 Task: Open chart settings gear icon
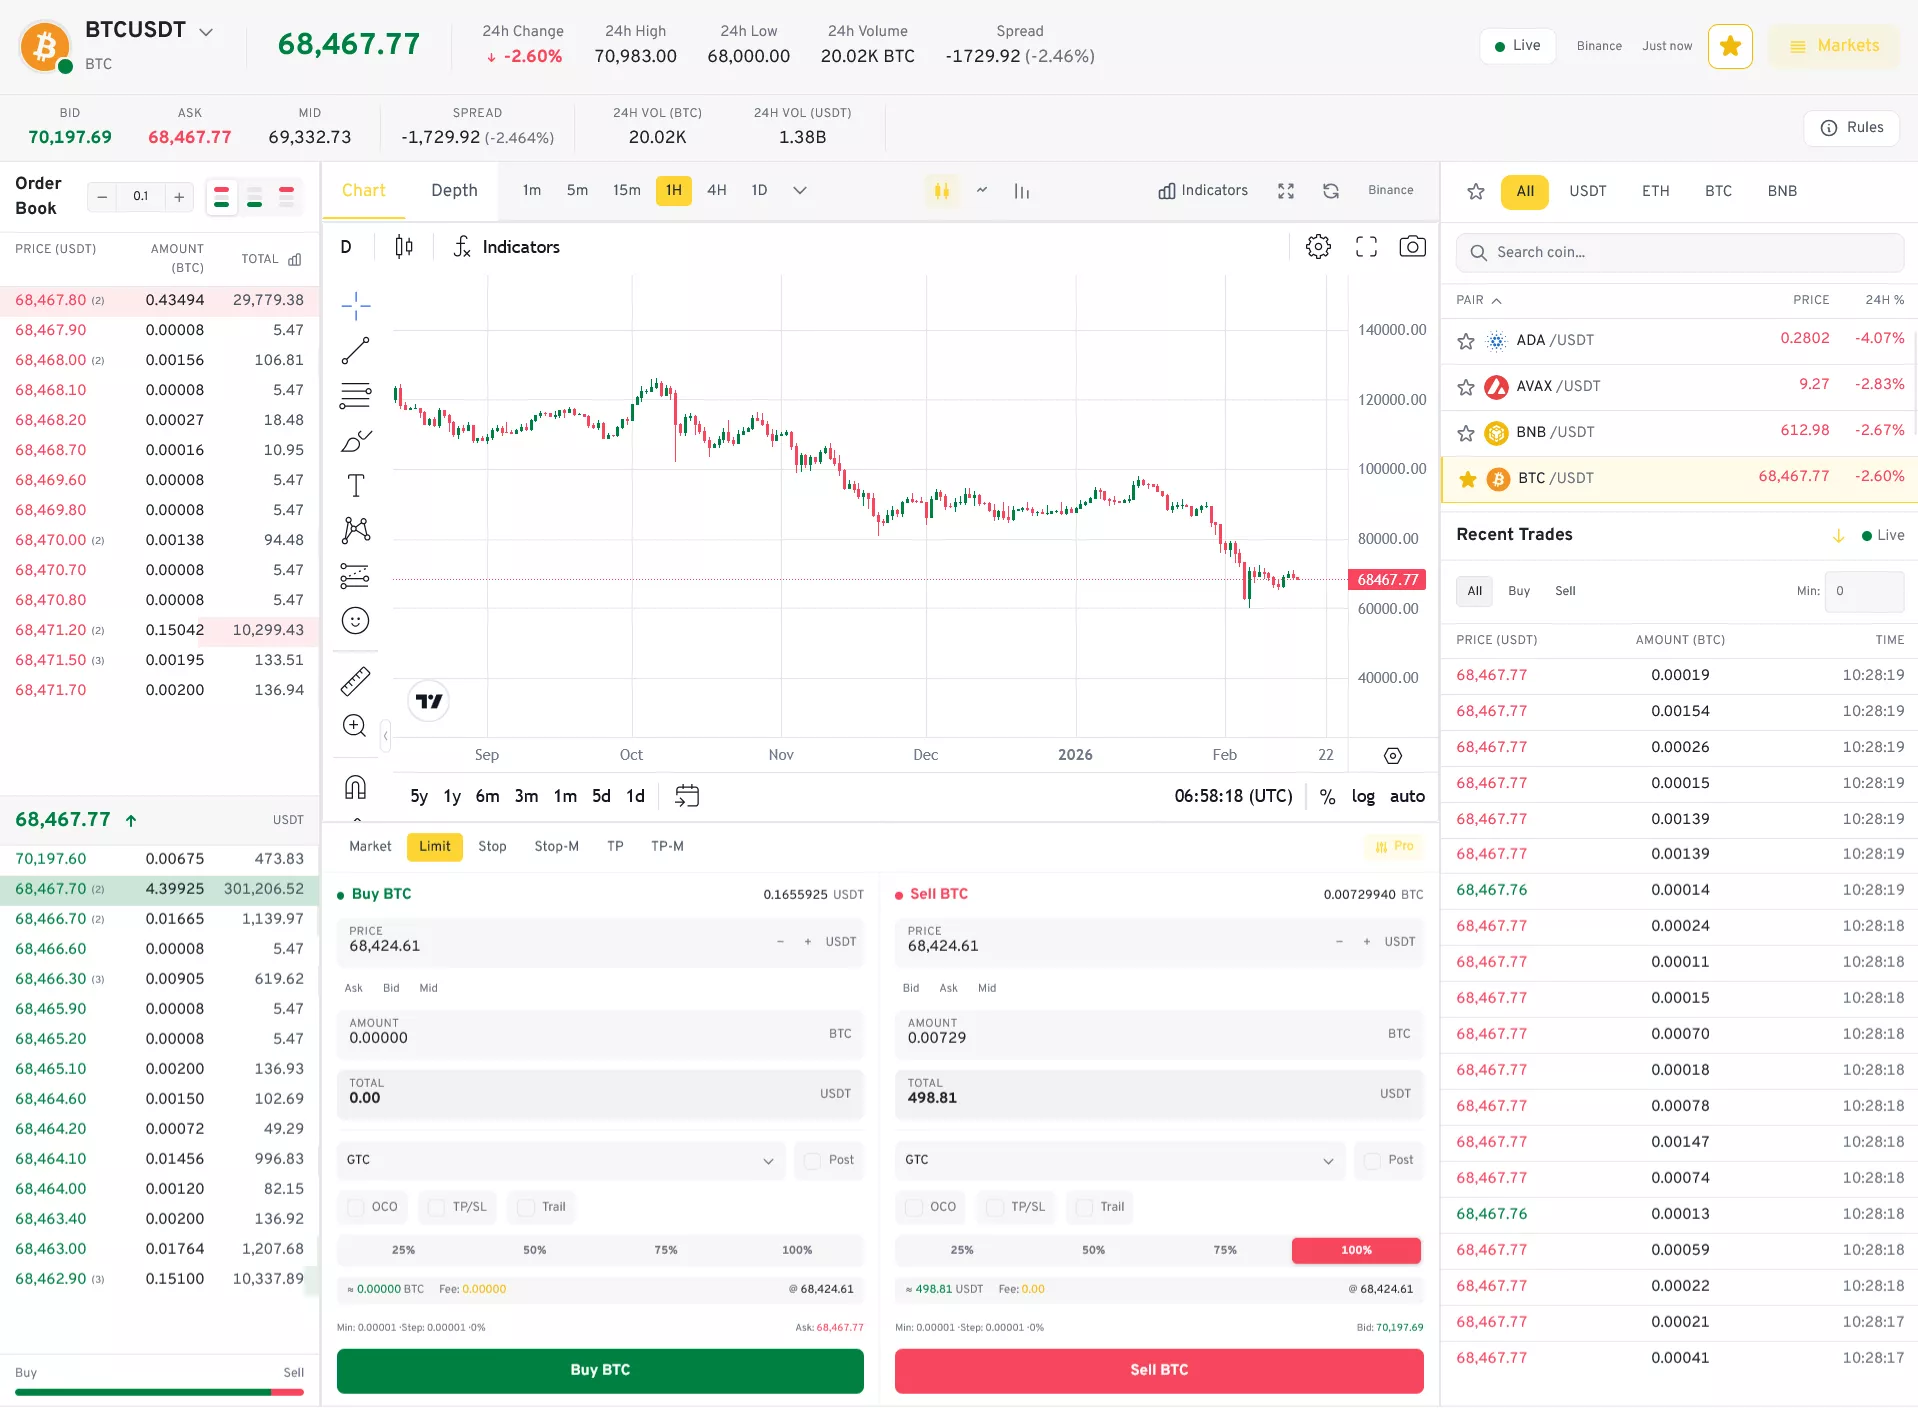(1318, 247)
